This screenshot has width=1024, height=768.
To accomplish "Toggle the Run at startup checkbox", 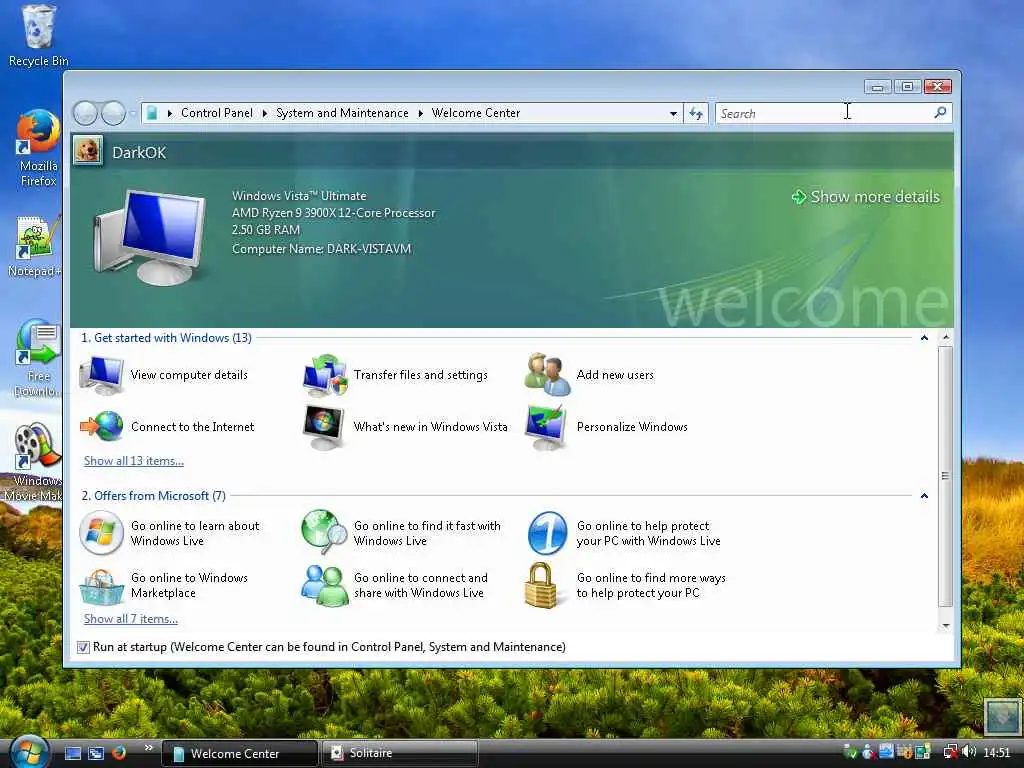I will pos(83,647).
